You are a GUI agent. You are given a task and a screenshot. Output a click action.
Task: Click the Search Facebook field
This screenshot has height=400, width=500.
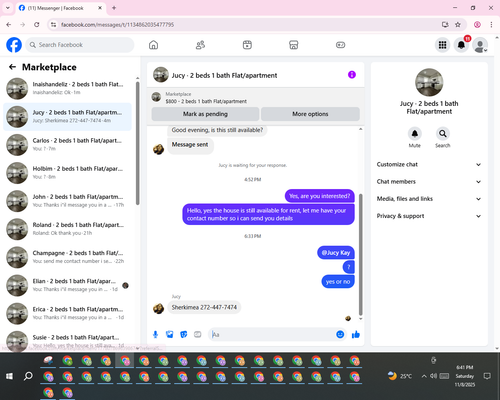point(80,45)
